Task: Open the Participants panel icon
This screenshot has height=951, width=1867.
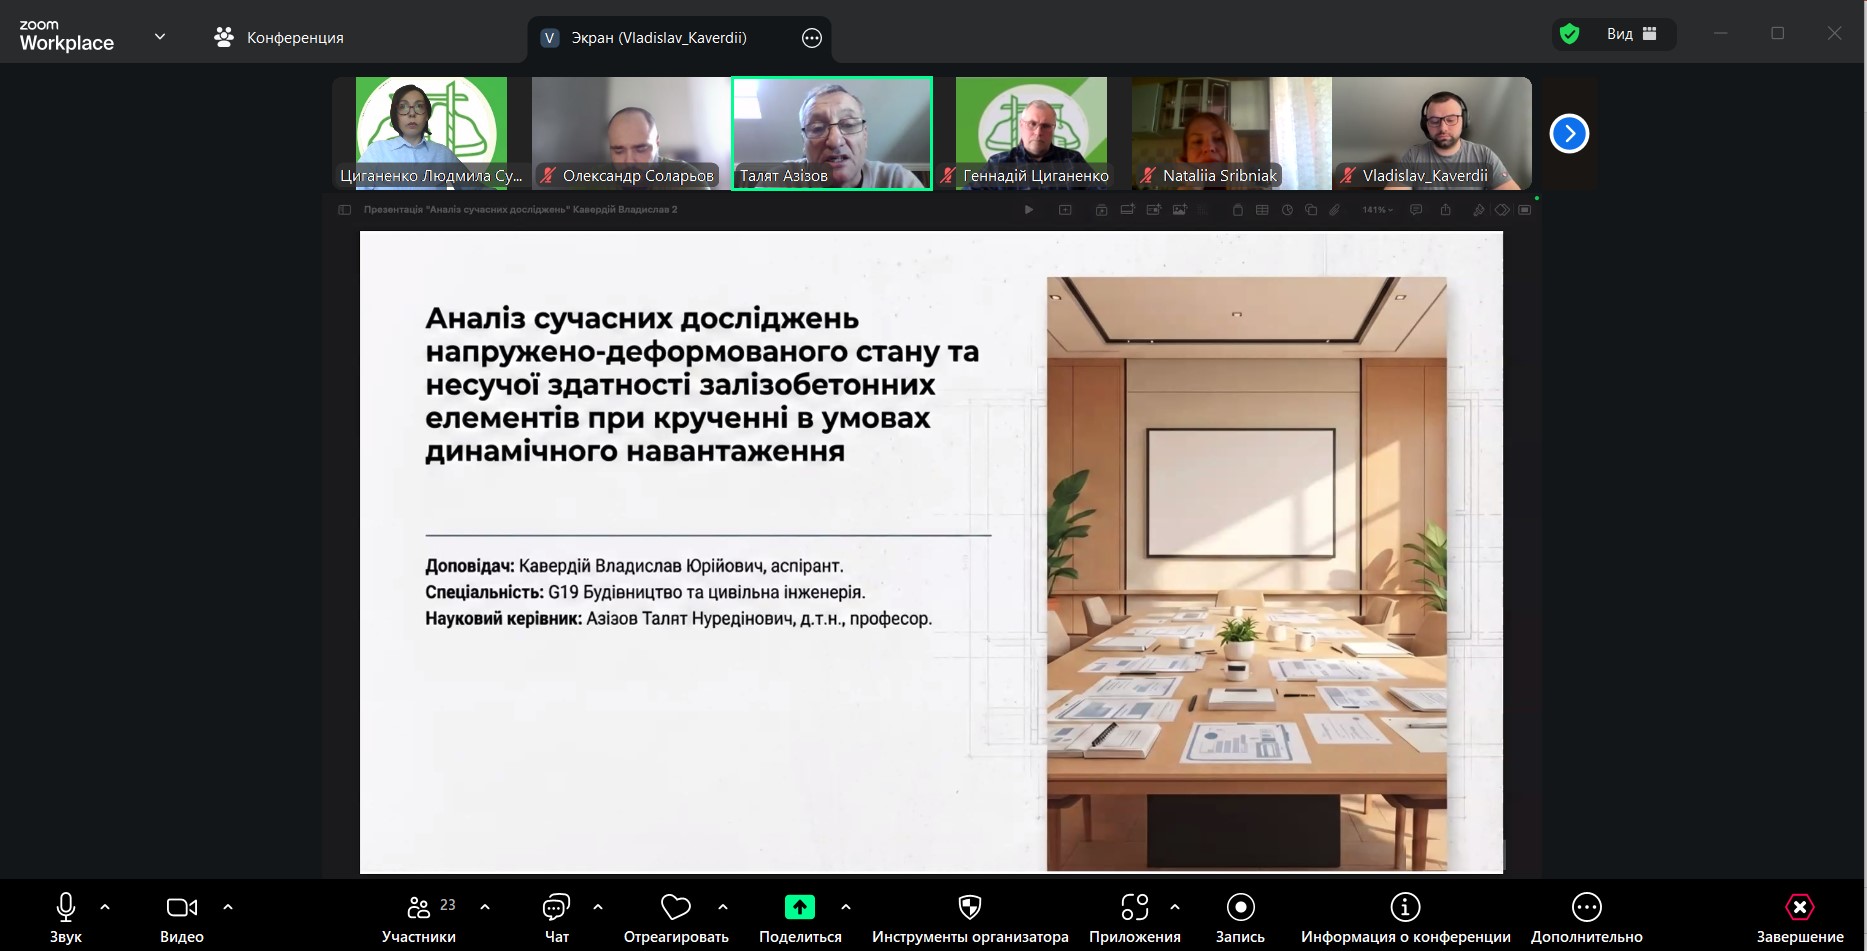Action: pyautogui.click(x=418, y=907)
